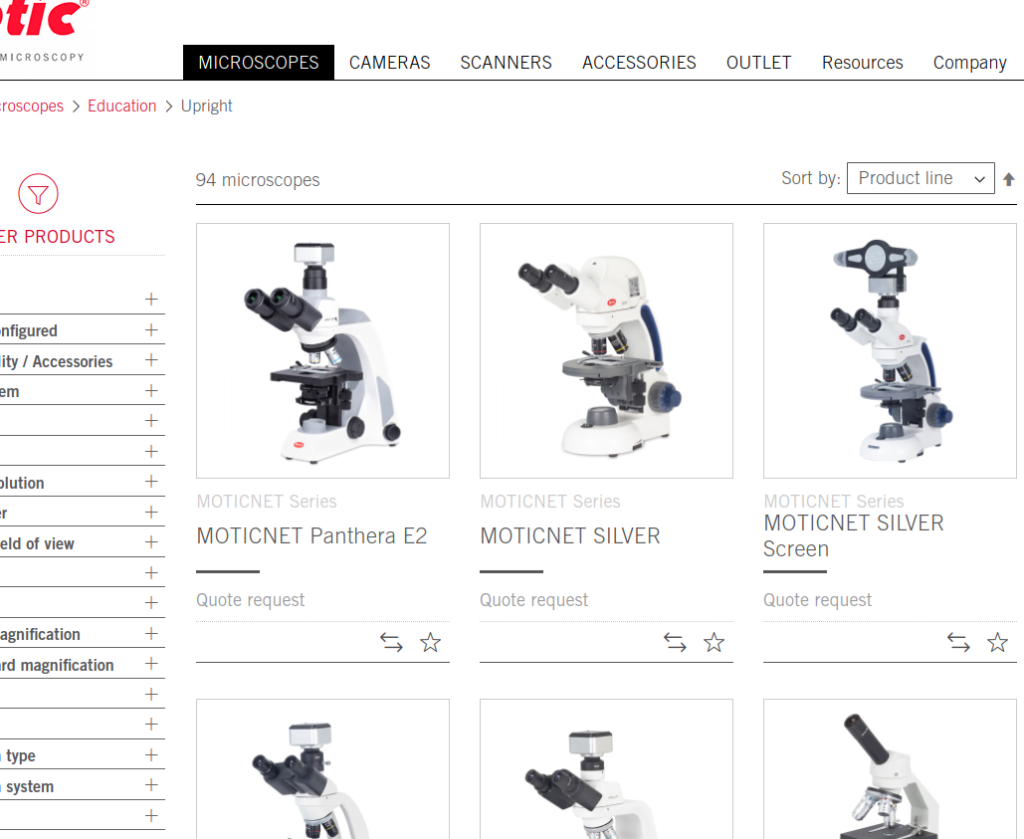Expand the 'nfigured' filter section
Viewport: 1024px width, 839px height.
coord(82,330)
